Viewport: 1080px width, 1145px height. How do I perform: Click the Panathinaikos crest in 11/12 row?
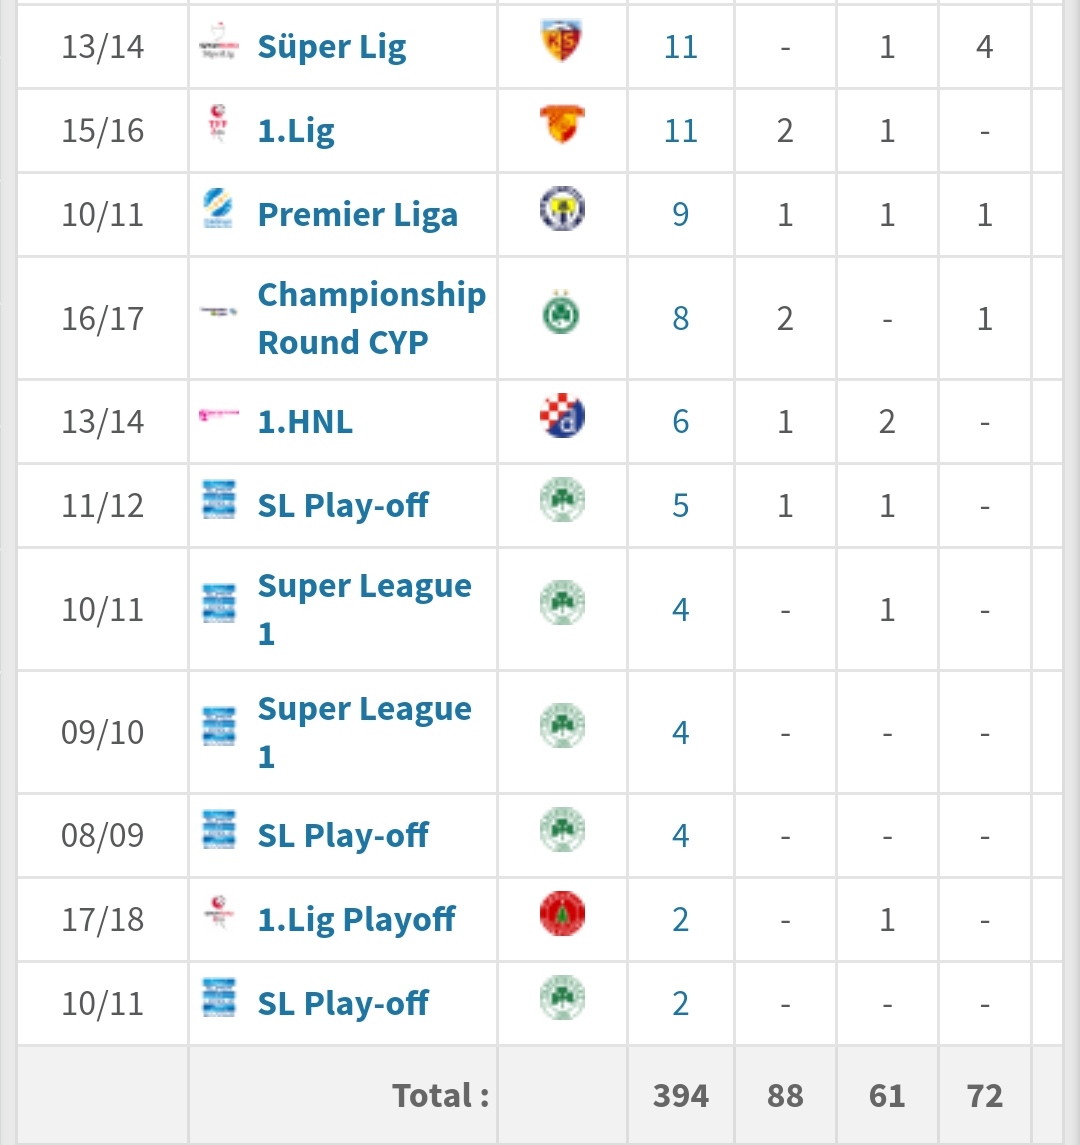[x=562, y=499]
